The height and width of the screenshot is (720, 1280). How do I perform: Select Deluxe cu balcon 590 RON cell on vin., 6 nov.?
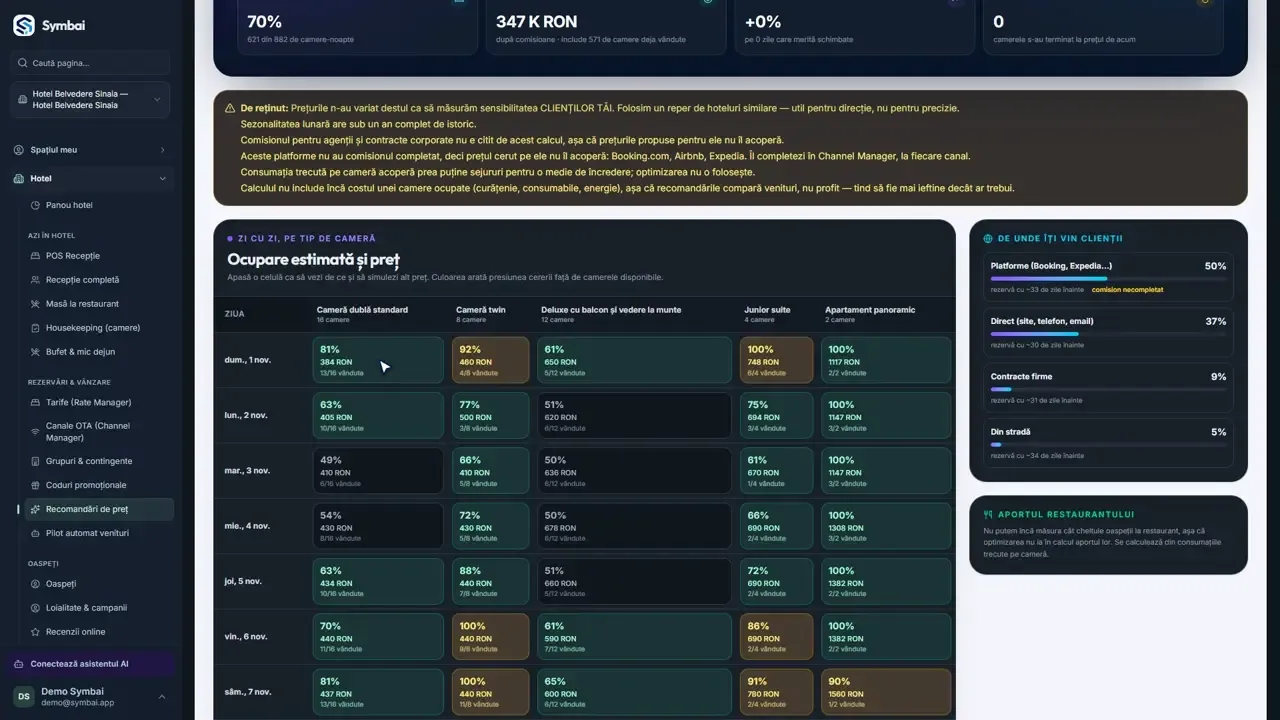pos(635,637)
